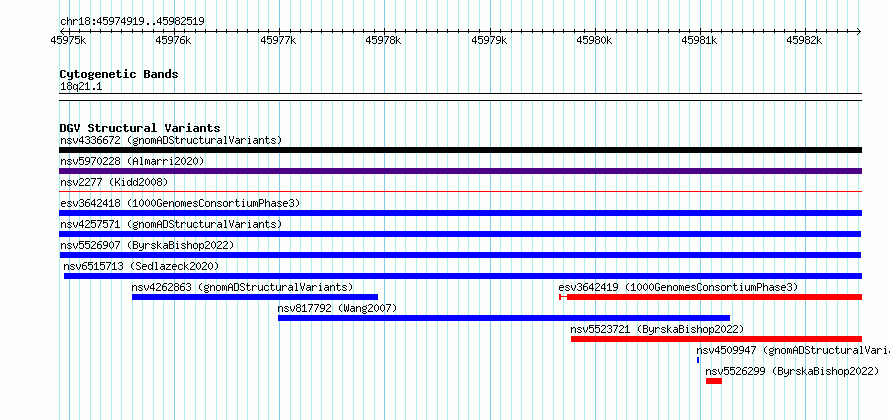Click label nsv4257571 (gnomADStructuralVariants)
890x420 pixels.
tap(171, 224)
